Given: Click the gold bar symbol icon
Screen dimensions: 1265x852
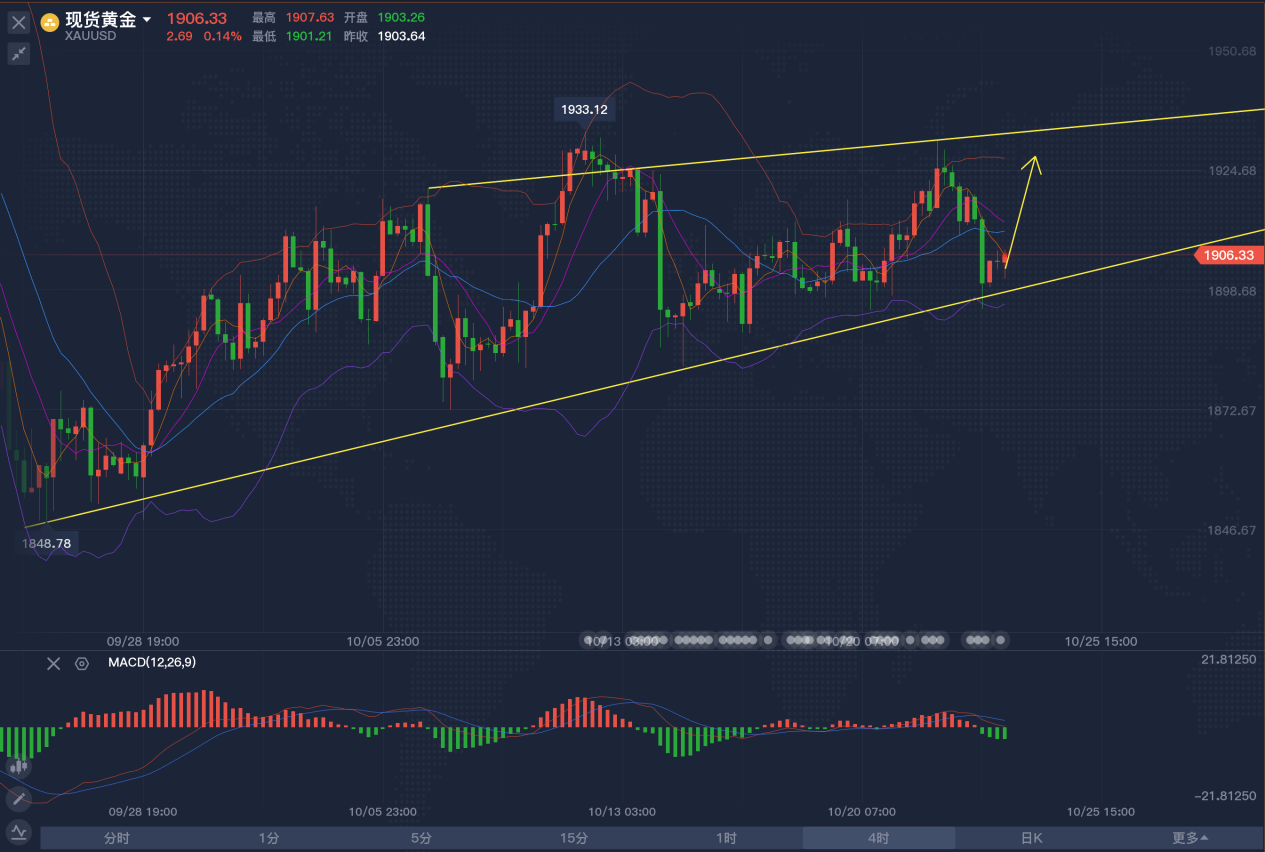Looking at the screenshot, I should pyautogui.click(x=49, y=21).
